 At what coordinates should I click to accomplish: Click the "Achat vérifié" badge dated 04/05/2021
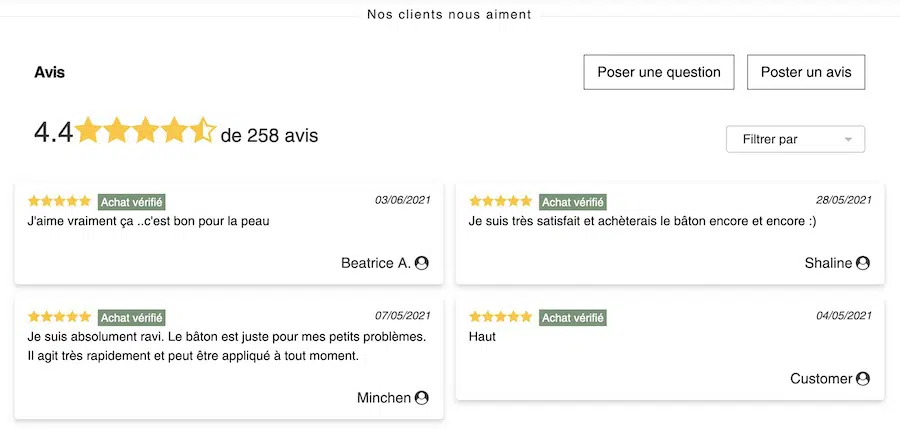572,317
